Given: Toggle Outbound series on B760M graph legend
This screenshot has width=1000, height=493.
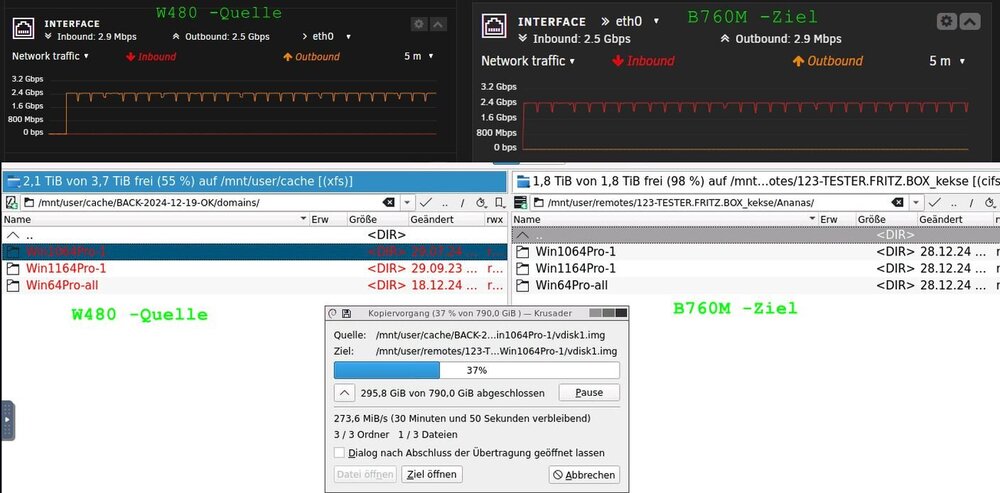Looking at the screenshot, I should (828, 61).
